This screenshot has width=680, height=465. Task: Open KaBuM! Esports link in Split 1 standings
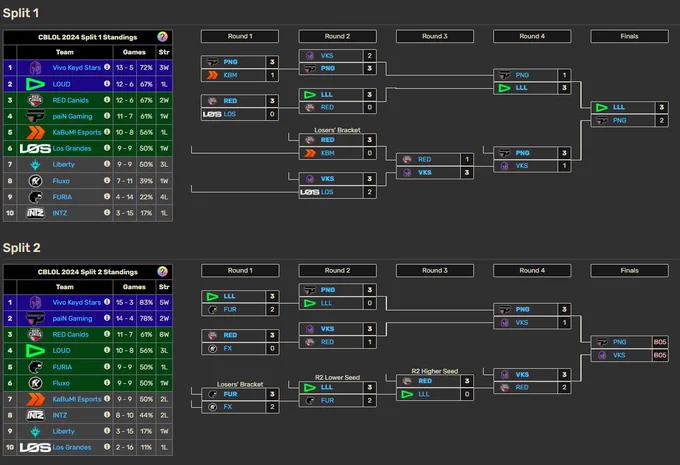77,132
